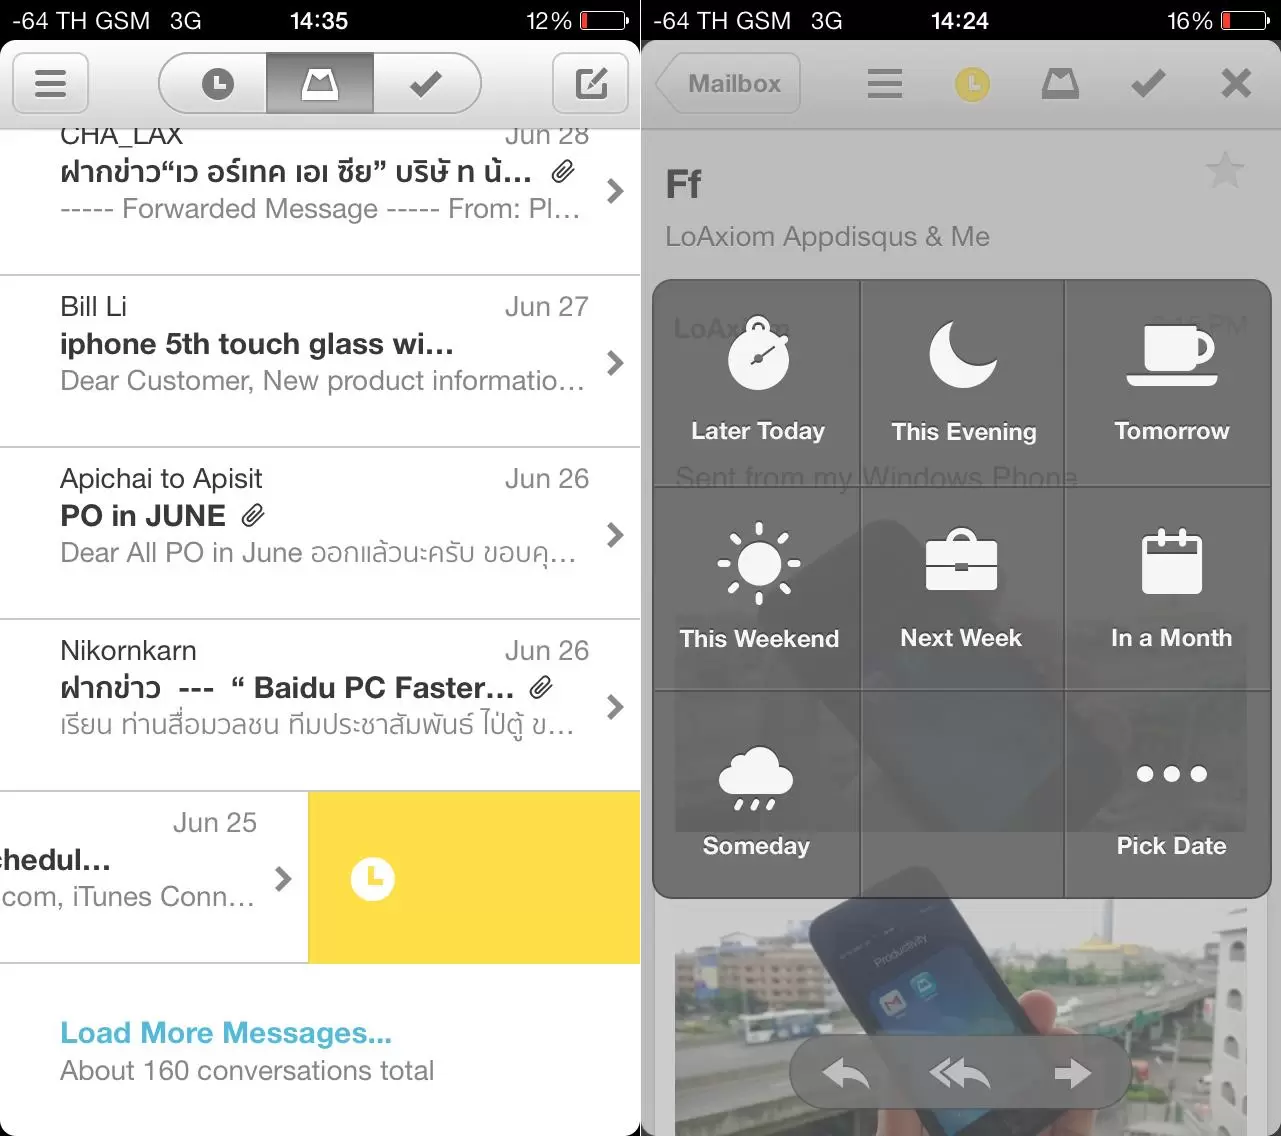Delete message with X icon in toolbar

click(1236, 83)
